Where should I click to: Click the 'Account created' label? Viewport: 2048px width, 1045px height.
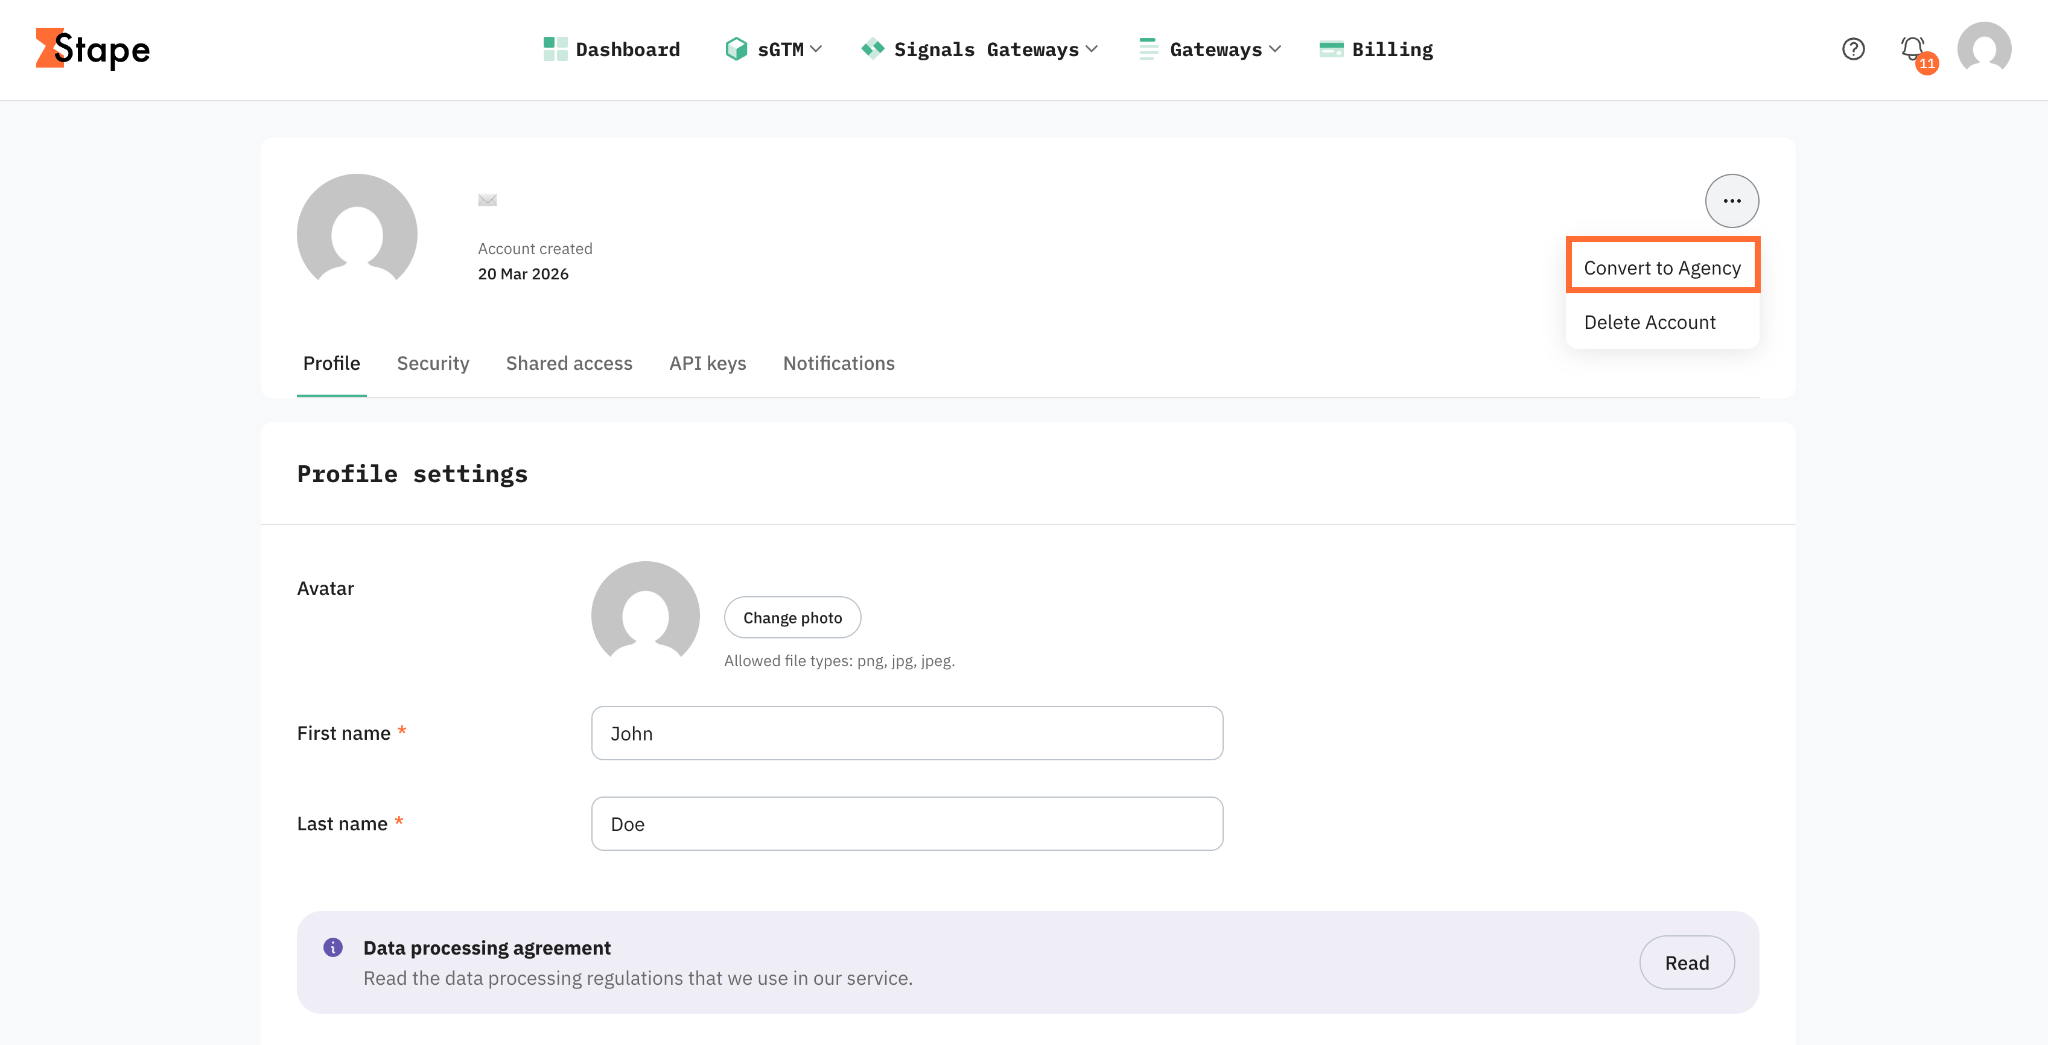[x=535, y=249]
